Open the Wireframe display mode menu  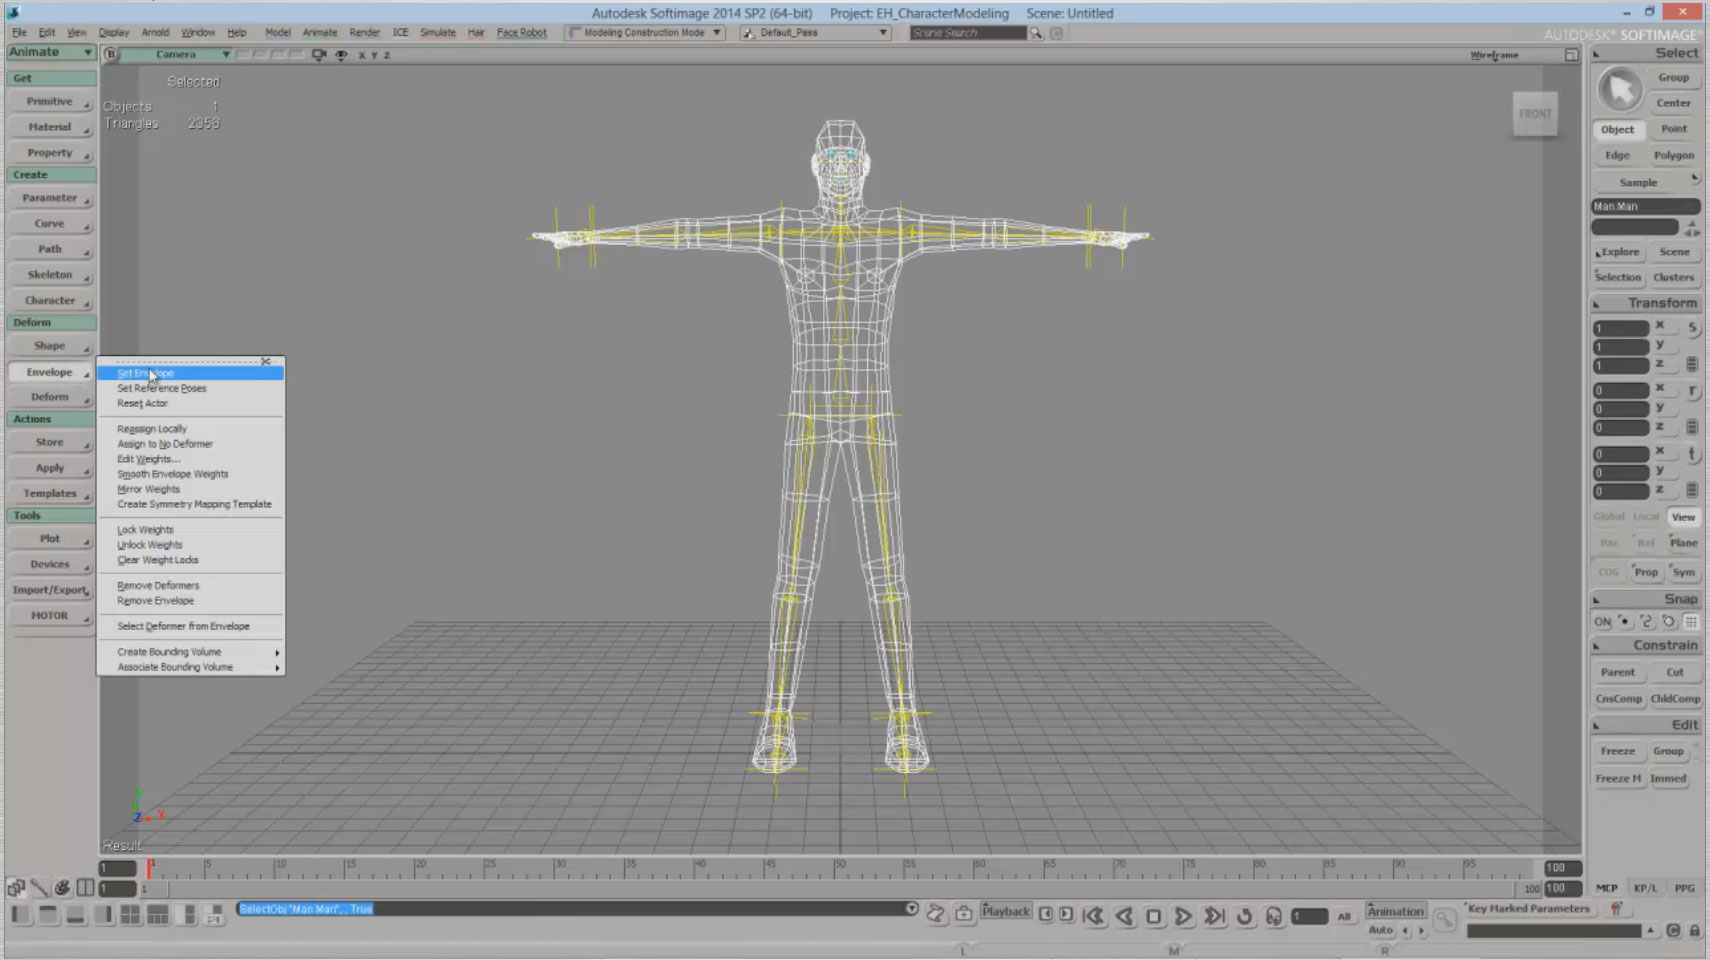pyautogui.click(x=1494, y=55)
